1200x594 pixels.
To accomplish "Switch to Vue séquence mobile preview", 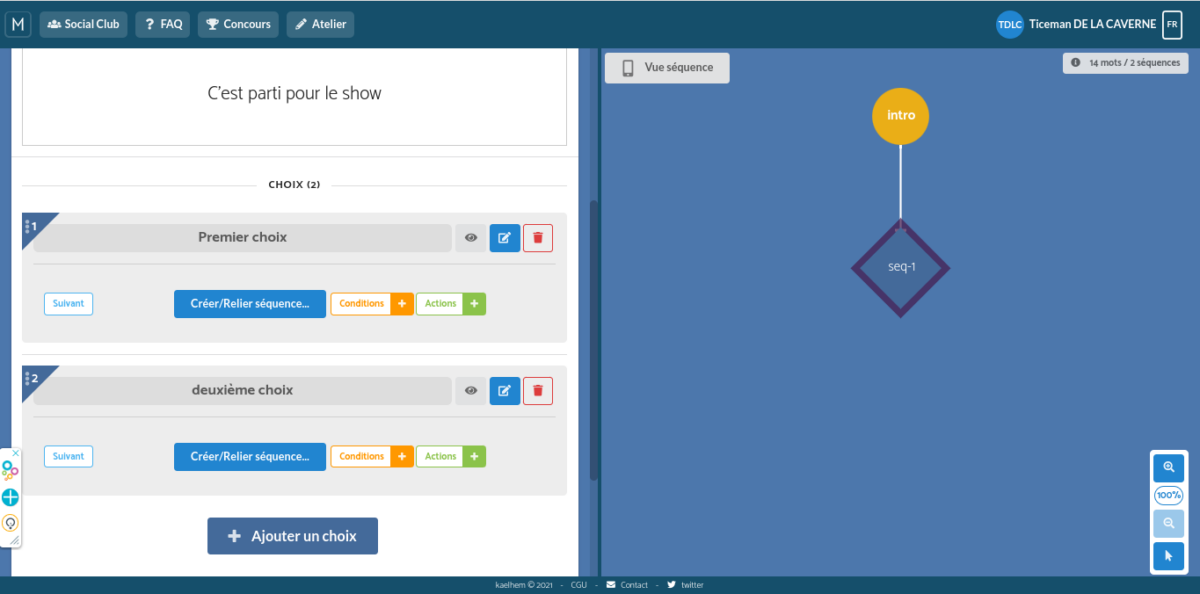I will coord(667,68).
